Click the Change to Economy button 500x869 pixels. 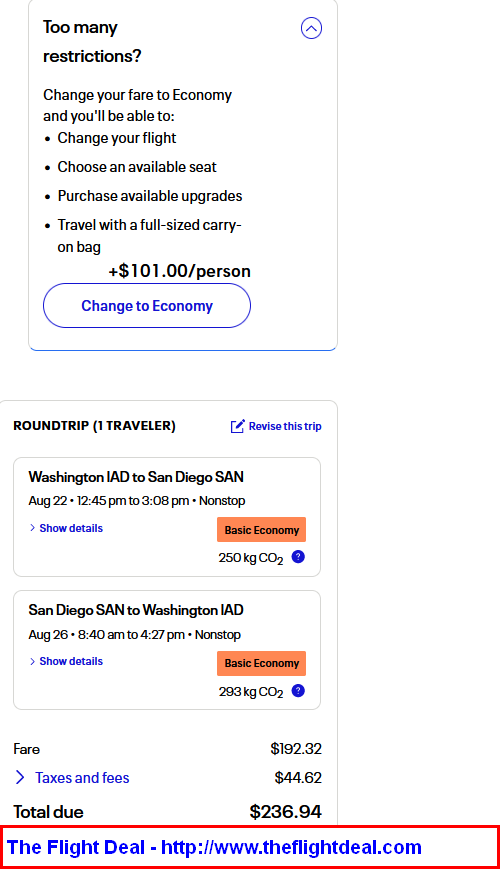coord(147,306)
